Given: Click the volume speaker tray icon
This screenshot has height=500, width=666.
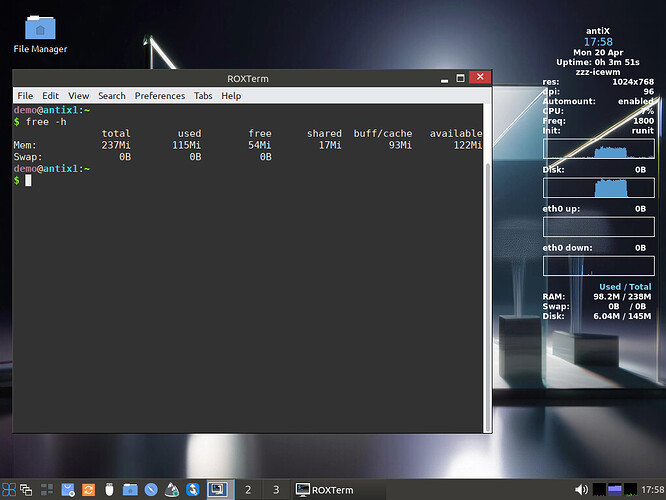Looking at the screenshot, I should 581,490.
